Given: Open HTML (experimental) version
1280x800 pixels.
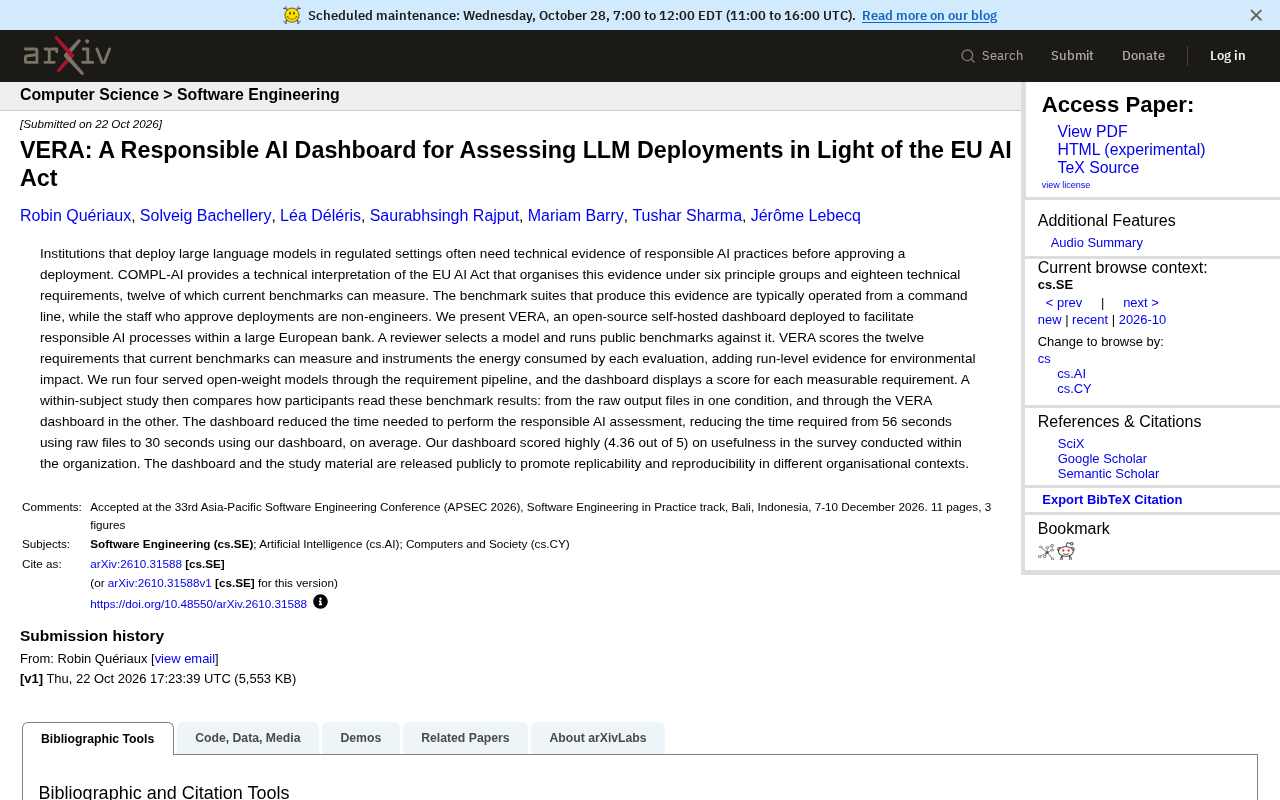Looking at the screenshot, I should pyautogui.click(x=1131, y=150).
